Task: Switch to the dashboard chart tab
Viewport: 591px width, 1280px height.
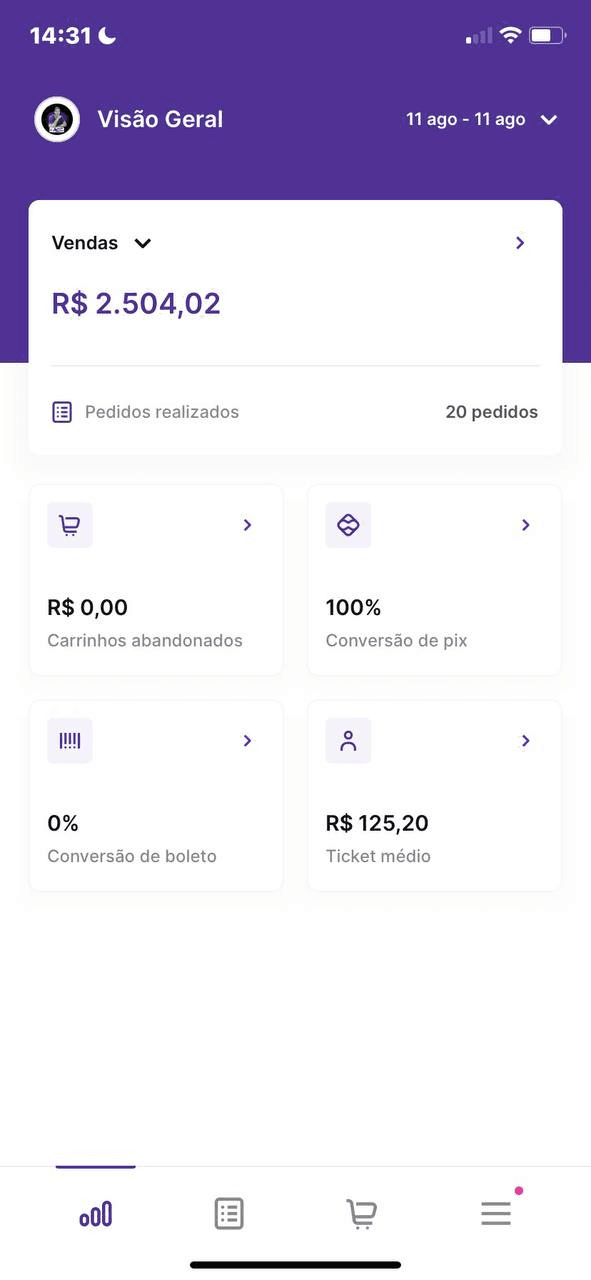Action: pos(96,1214)
